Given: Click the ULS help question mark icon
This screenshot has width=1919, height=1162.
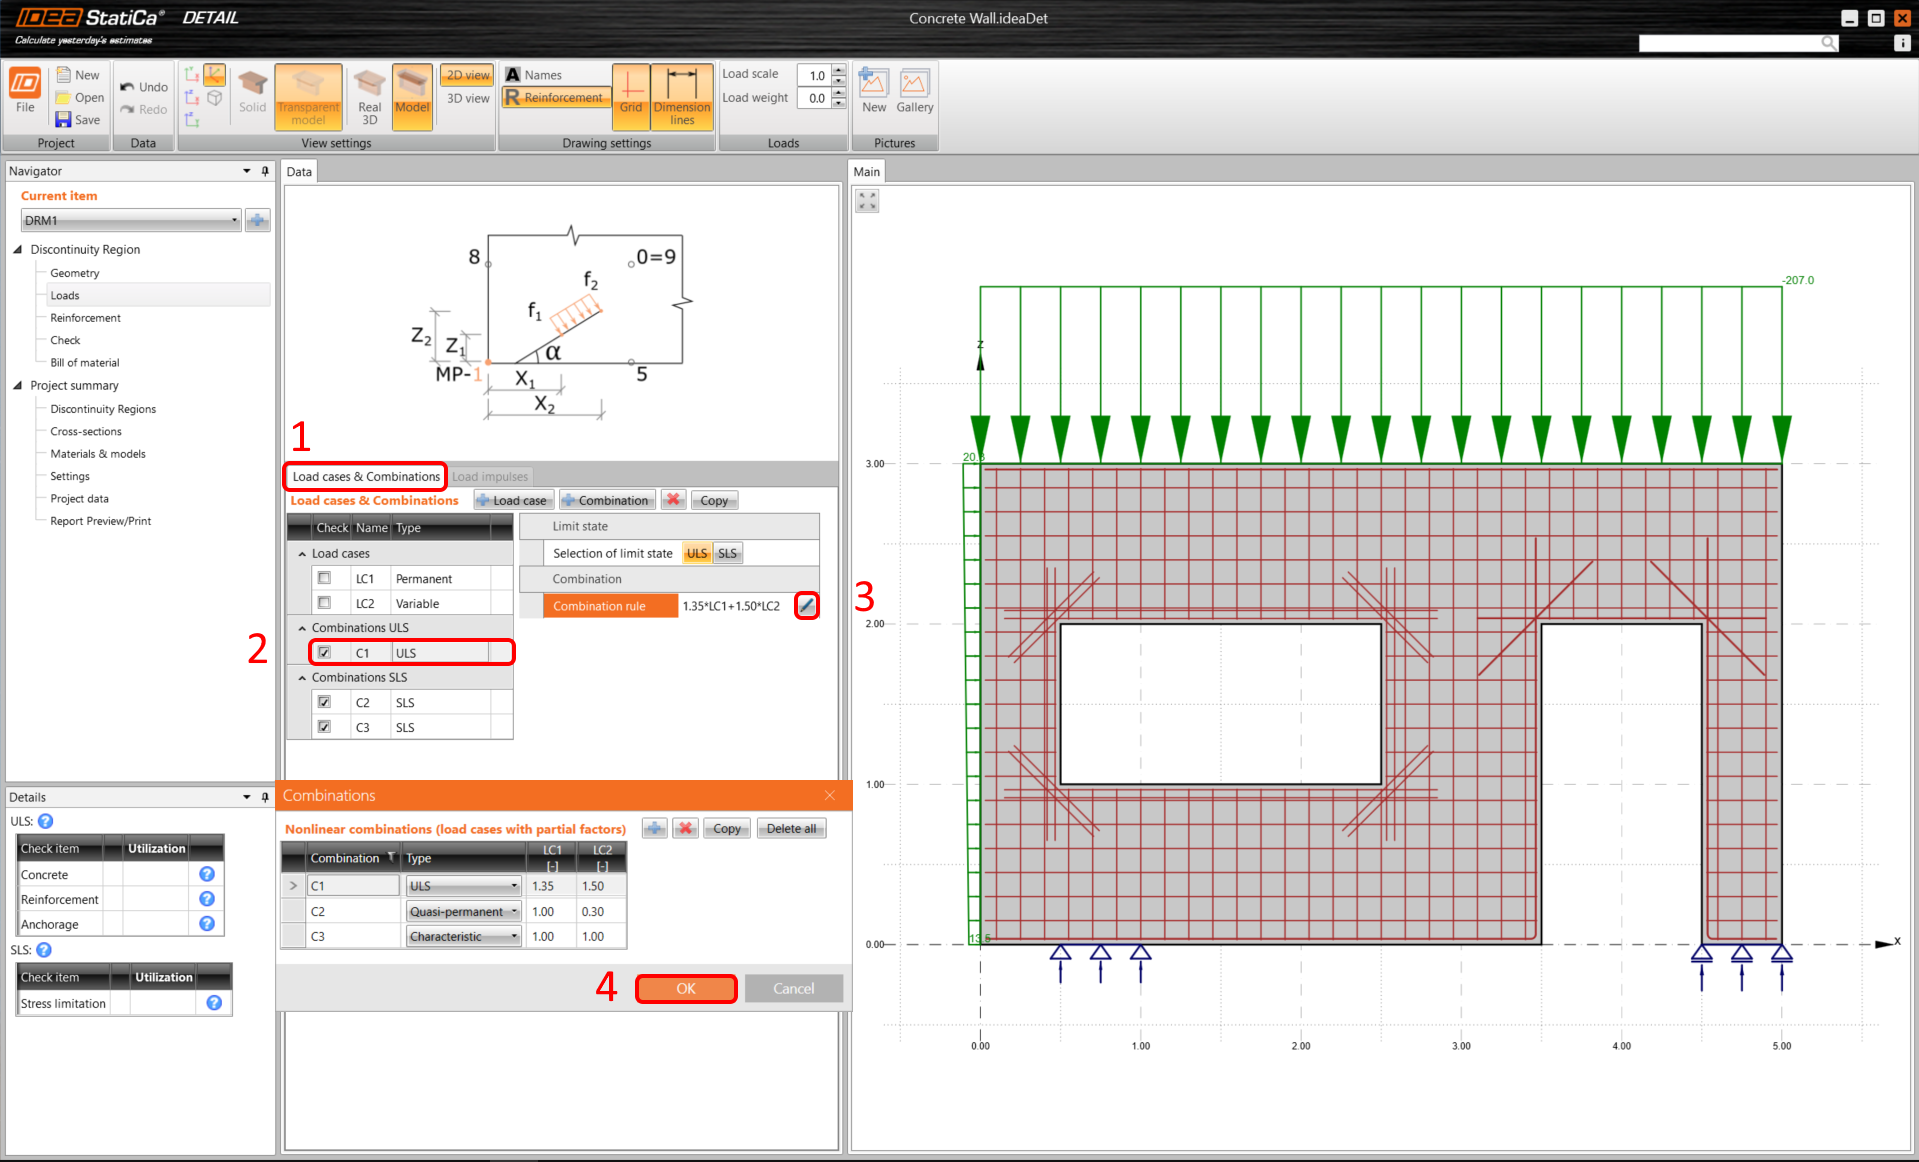Looking at the screenshot, I should 46,821.
